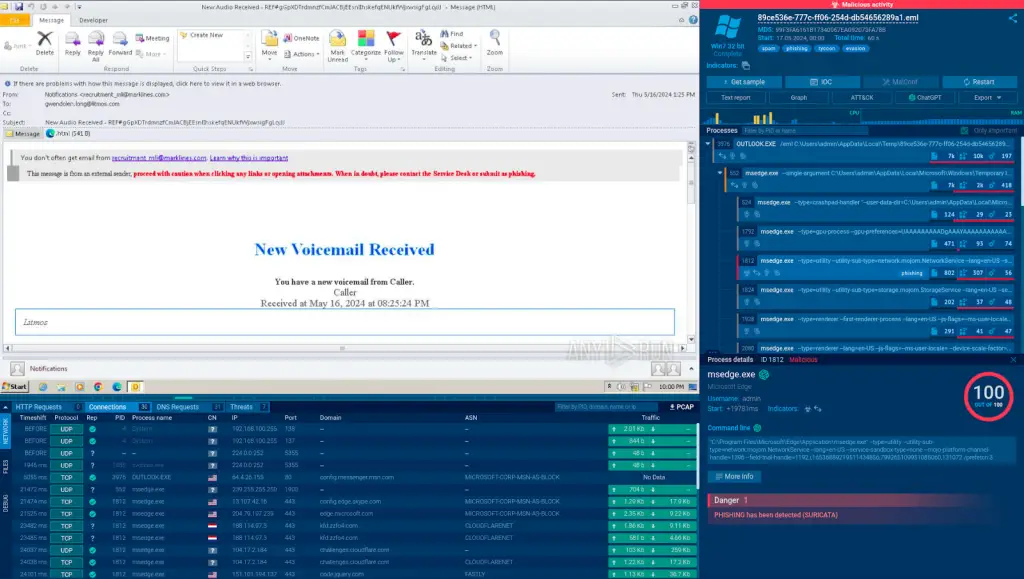This screenshot has height=579, width=1024.
Task: Switch to the Developer ribbon tab
Action: 93,20
